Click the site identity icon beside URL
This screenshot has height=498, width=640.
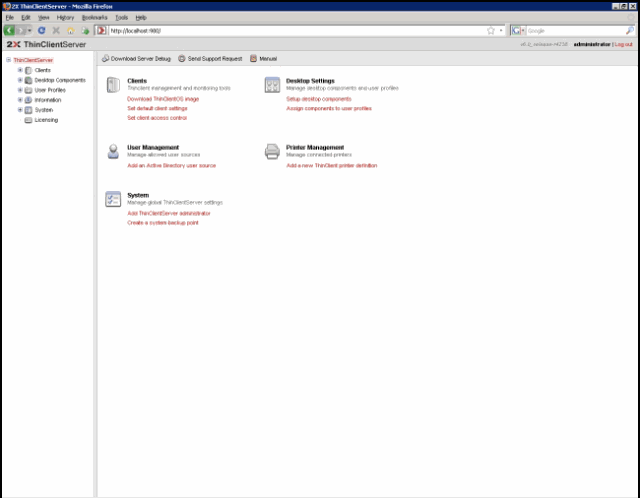click(x=101, y=31)
